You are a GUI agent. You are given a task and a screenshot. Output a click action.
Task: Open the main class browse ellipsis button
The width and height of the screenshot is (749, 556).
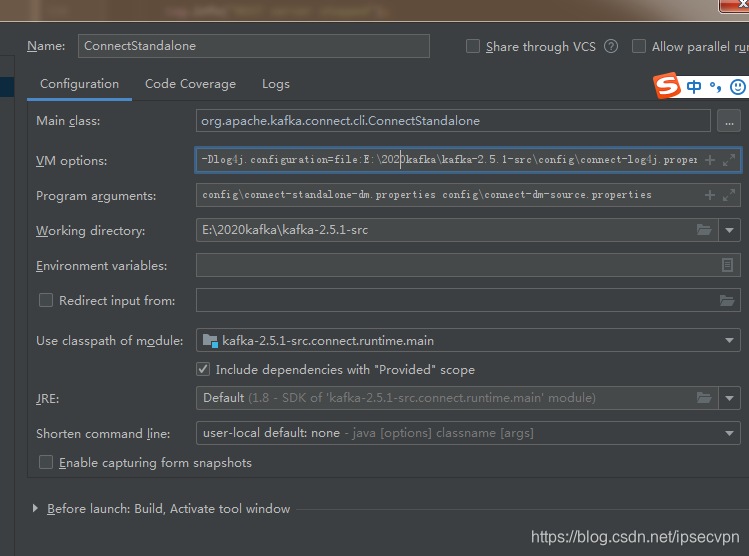(x=728, y=121)
